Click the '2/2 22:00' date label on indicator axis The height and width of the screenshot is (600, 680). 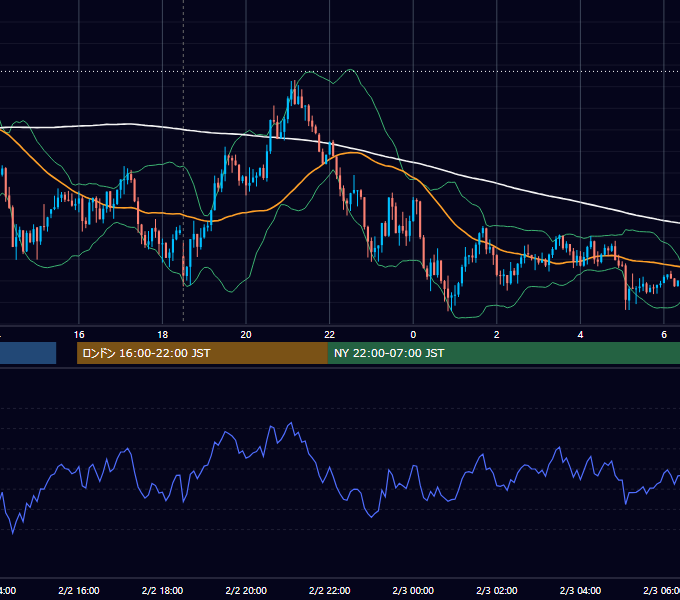(330, 590)
